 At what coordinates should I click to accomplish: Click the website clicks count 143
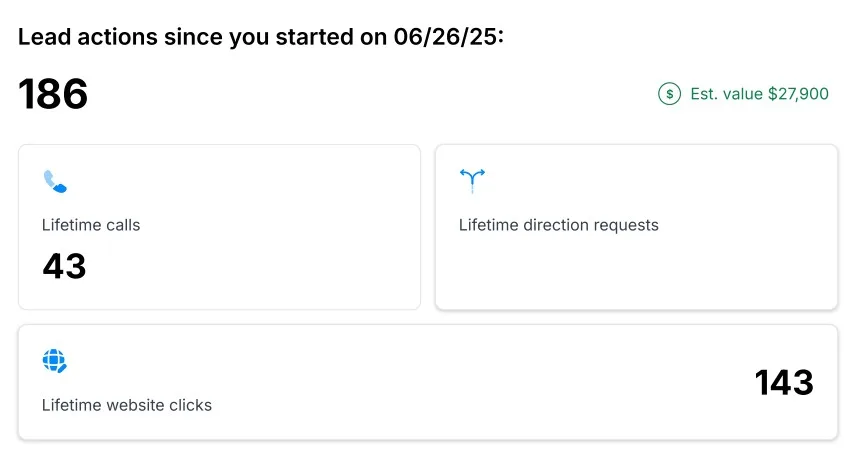point(784,382)
